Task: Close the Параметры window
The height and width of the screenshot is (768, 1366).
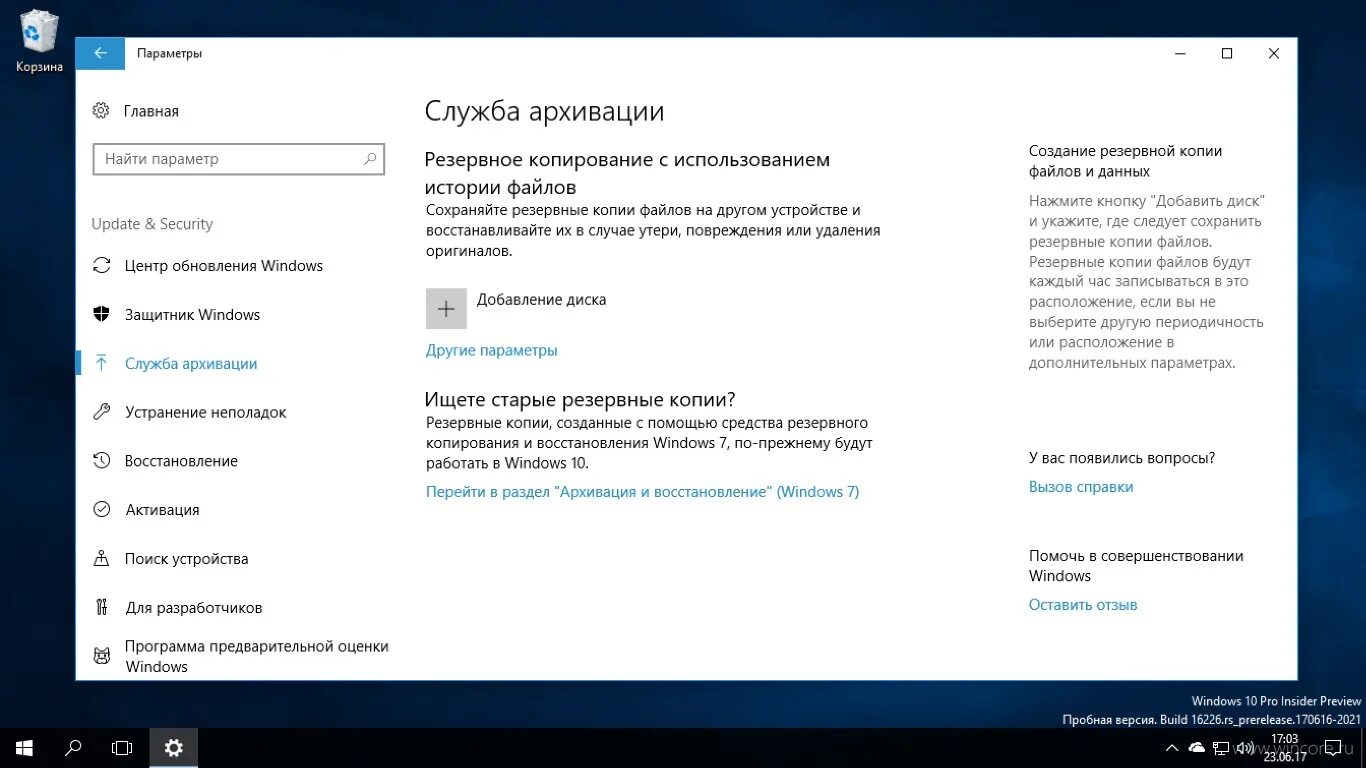Action: (1274, 54)
